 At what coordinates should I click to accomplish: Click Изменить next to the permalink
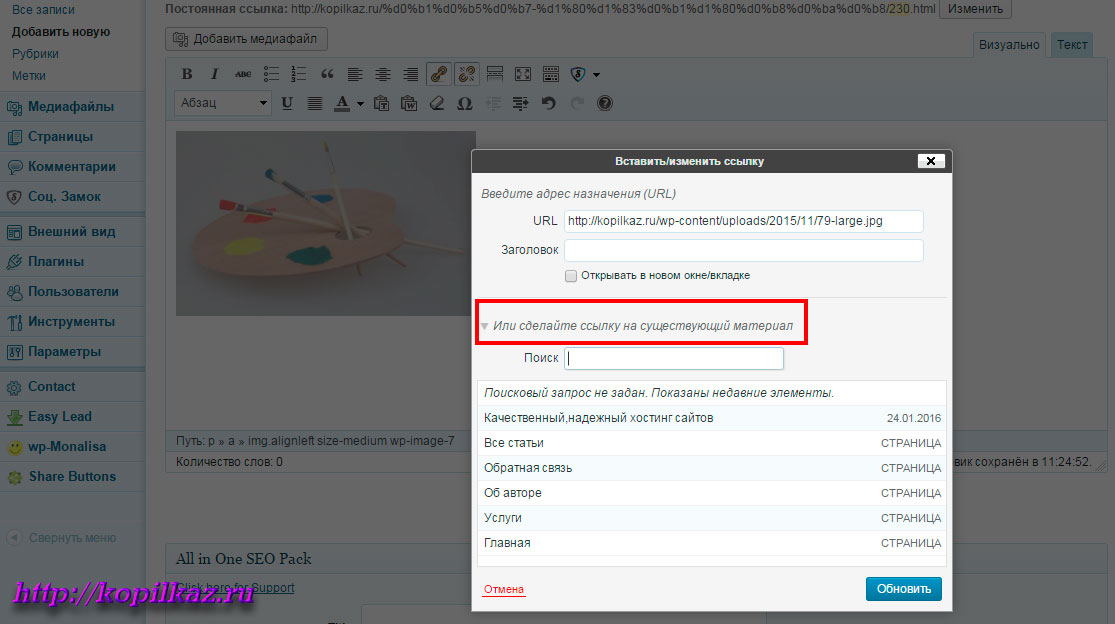pos(976,9)
